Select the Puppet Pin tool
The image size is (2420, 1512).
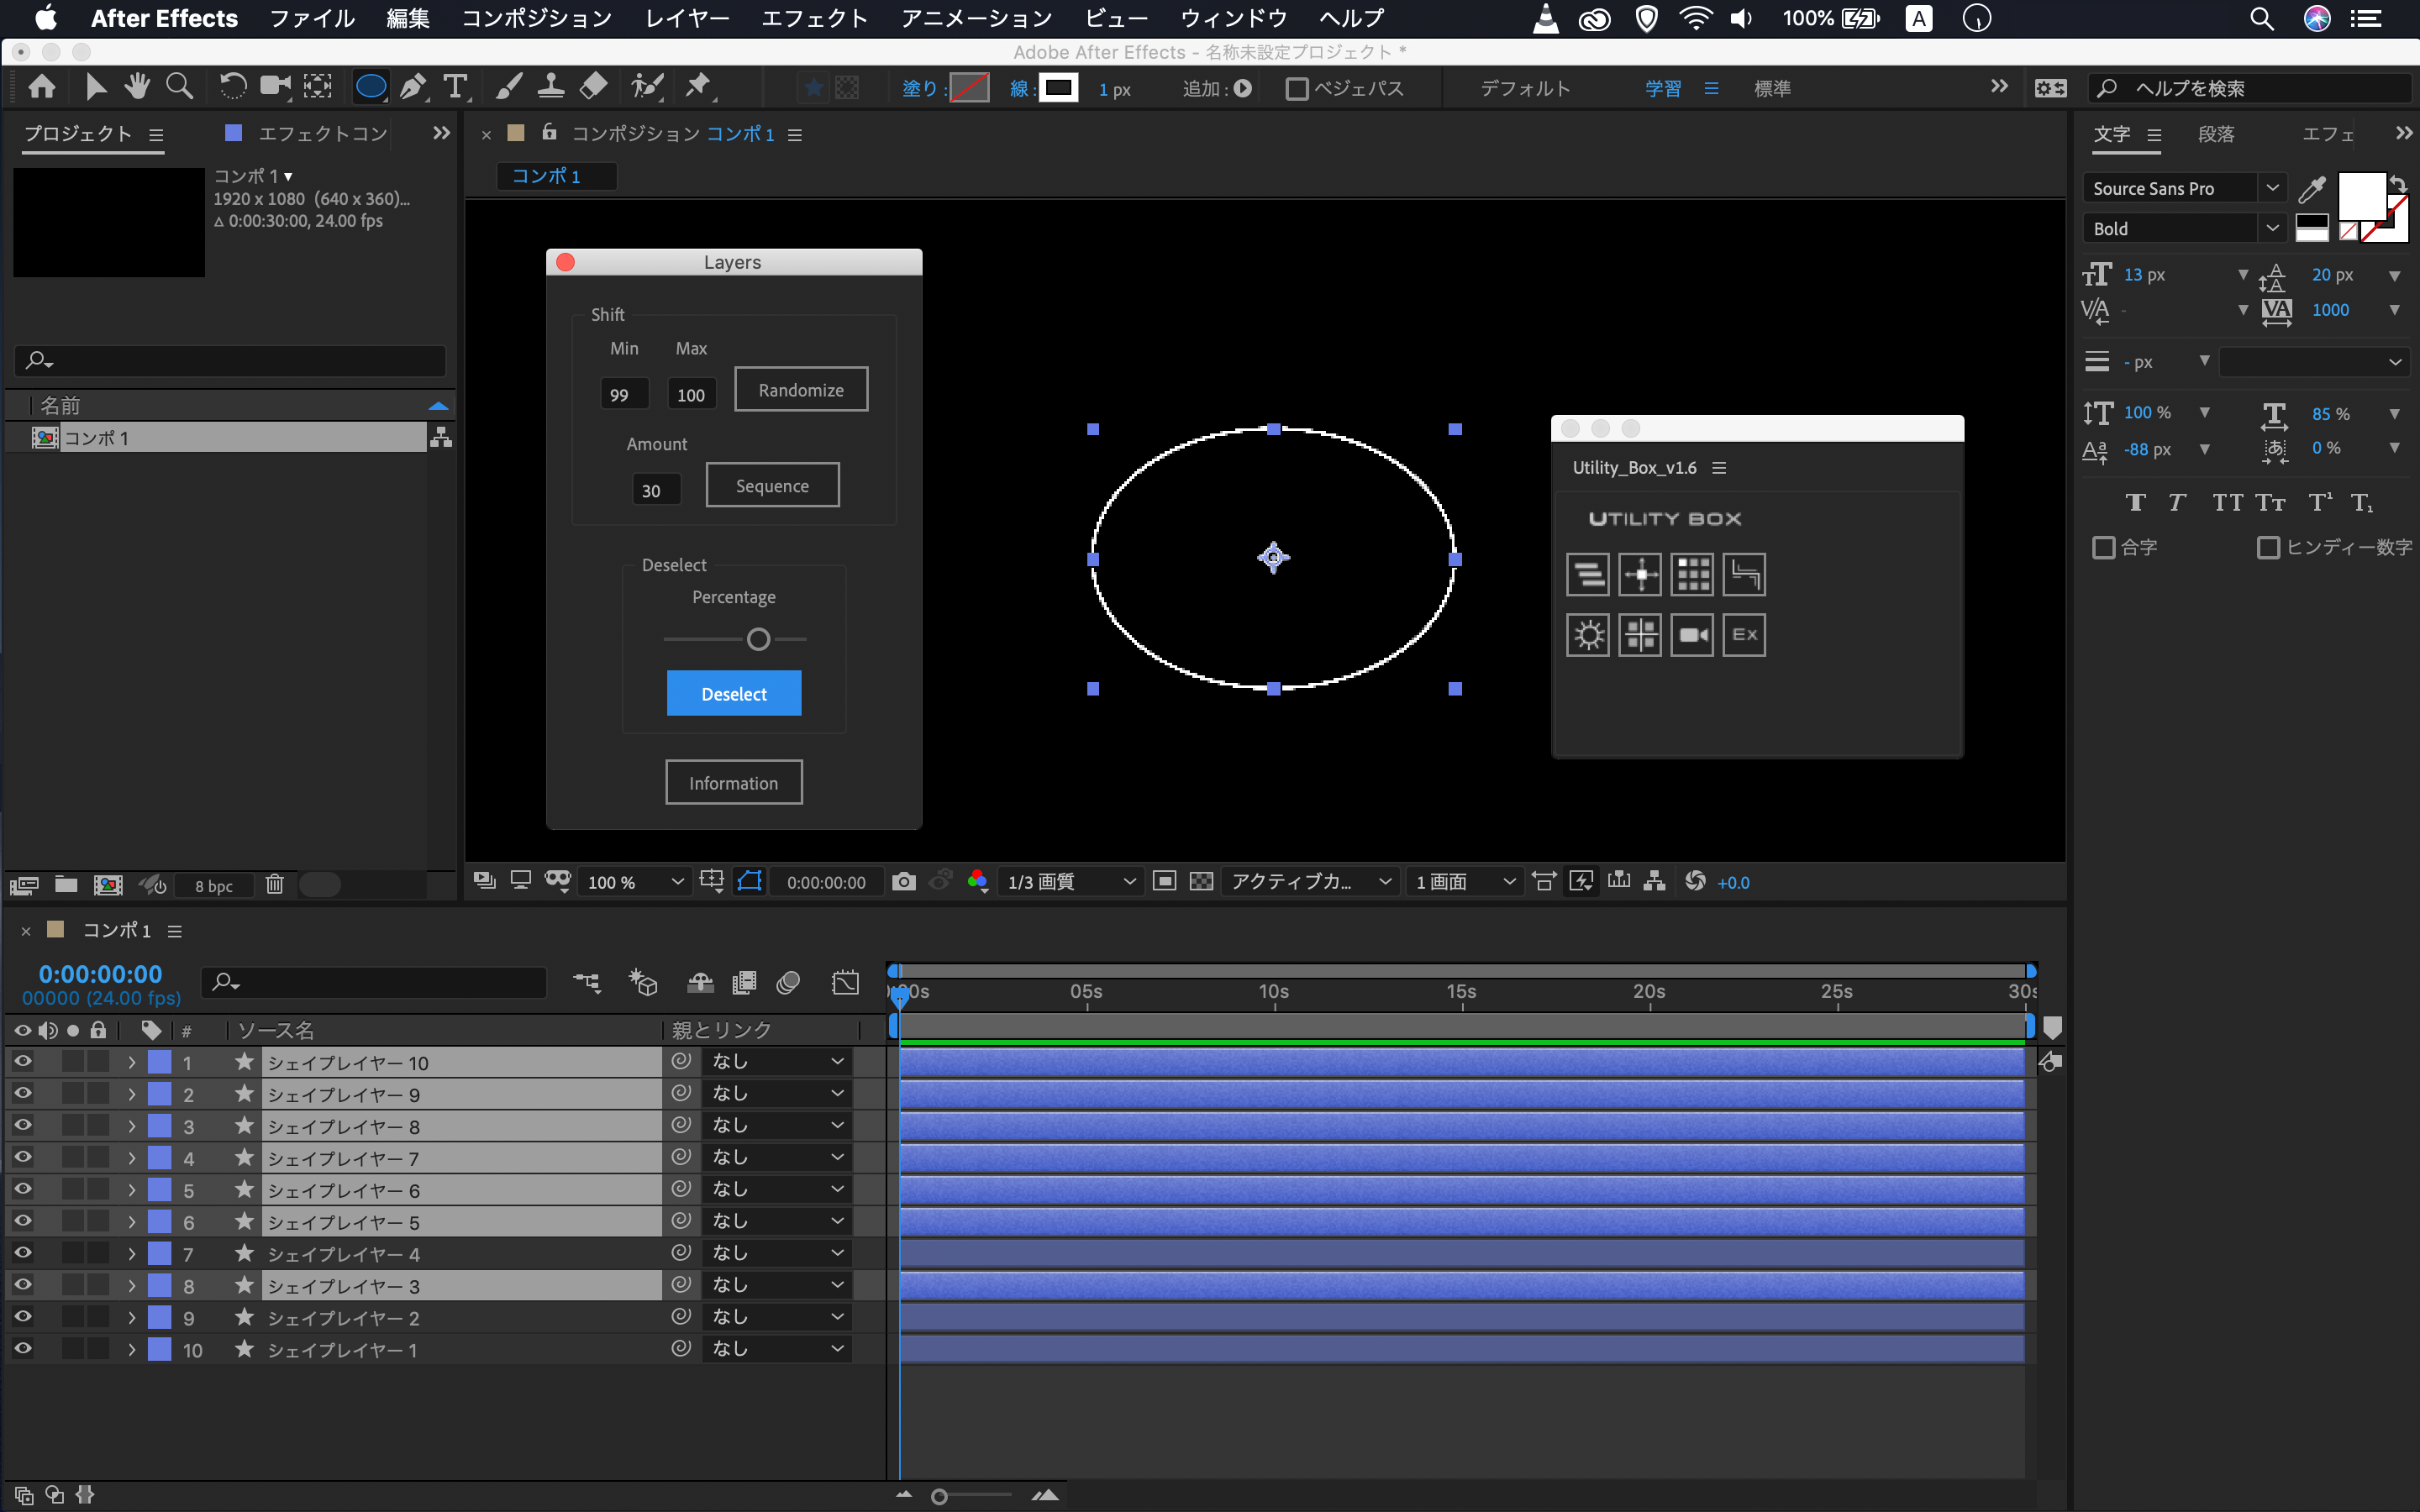click(698, 87)
